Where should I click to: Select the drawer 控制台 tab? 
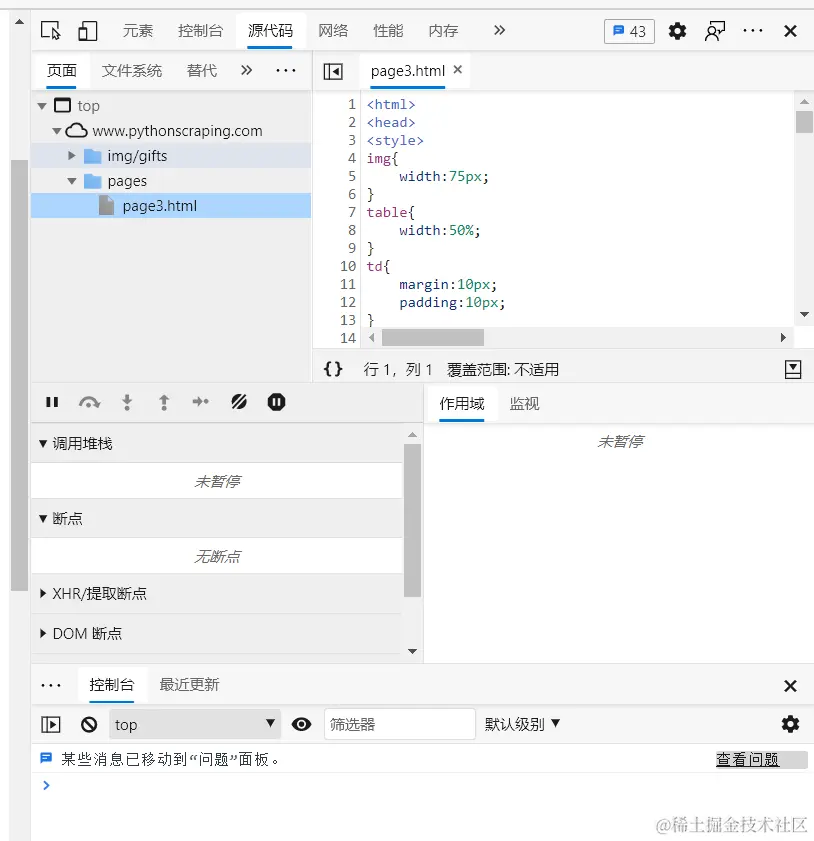(x=112, y=684)
